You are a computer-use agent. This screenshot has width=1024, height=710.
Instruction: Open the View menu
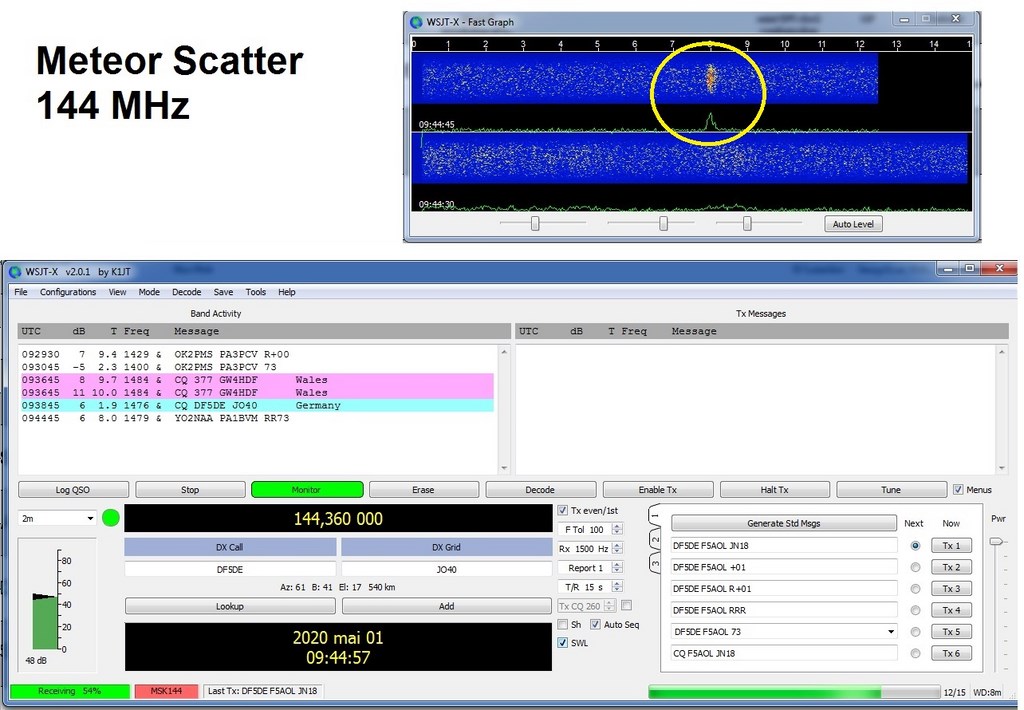pyautogui.click(x=118, y=292)
